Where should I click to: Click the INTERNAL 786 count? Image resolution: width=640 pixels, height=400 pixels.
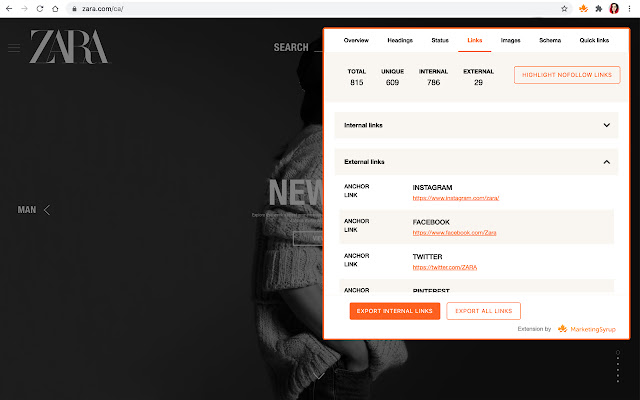pos(433,77)
